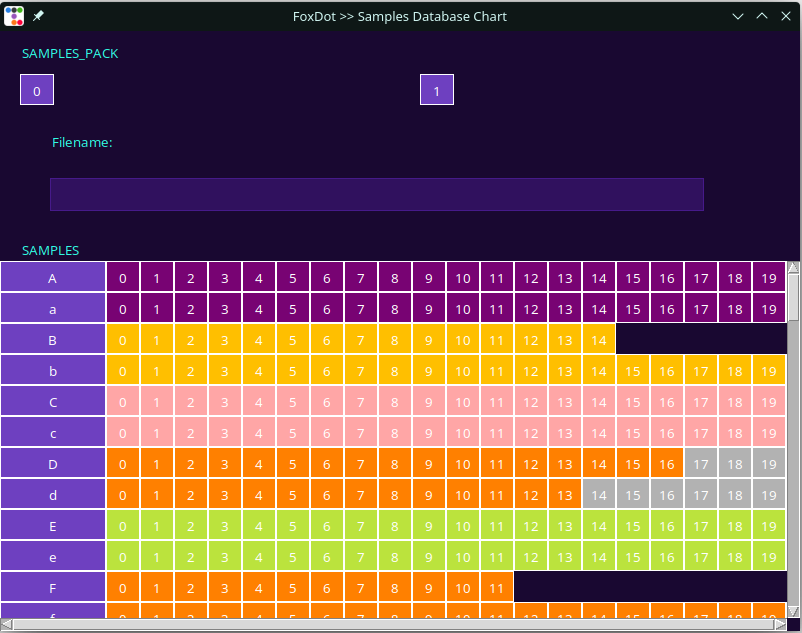Select sample 5 in row A

[x=293, y=278]
